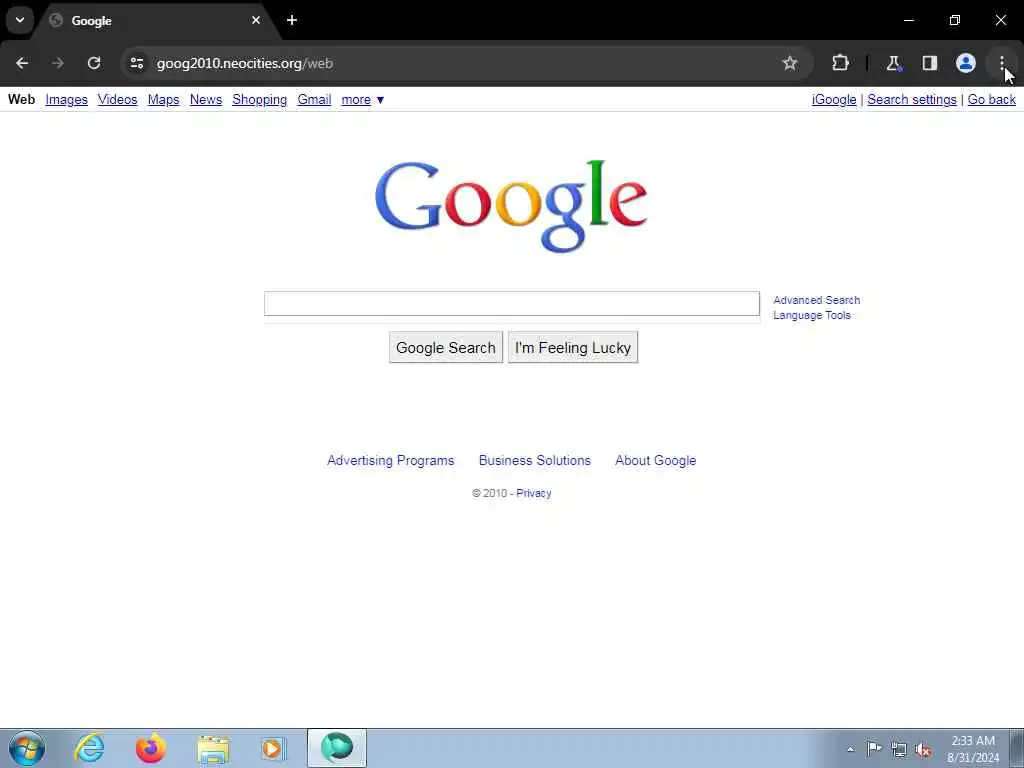Image resolution: width=1024 pixels, height=768 pixels.
Task: Minimize the browser window
Action: click(x=908, y=20)
